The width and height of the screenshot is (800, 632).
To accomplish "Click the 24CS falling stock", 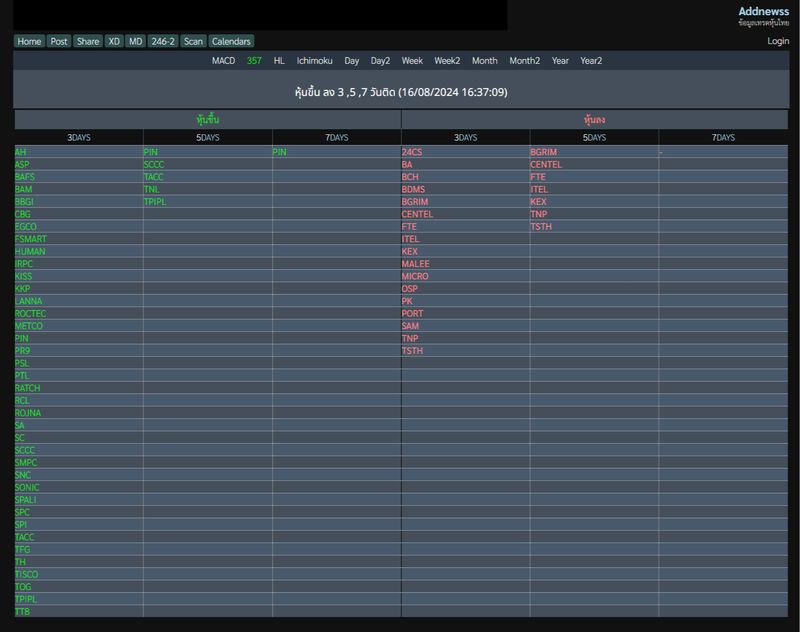I will [x=412, y=152].
